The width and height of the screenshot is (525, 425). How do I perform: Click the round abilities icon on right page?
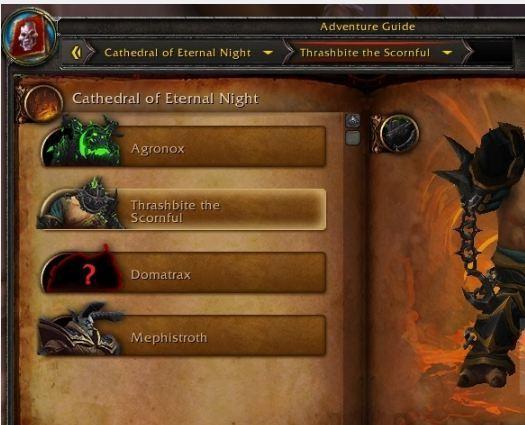399,133
